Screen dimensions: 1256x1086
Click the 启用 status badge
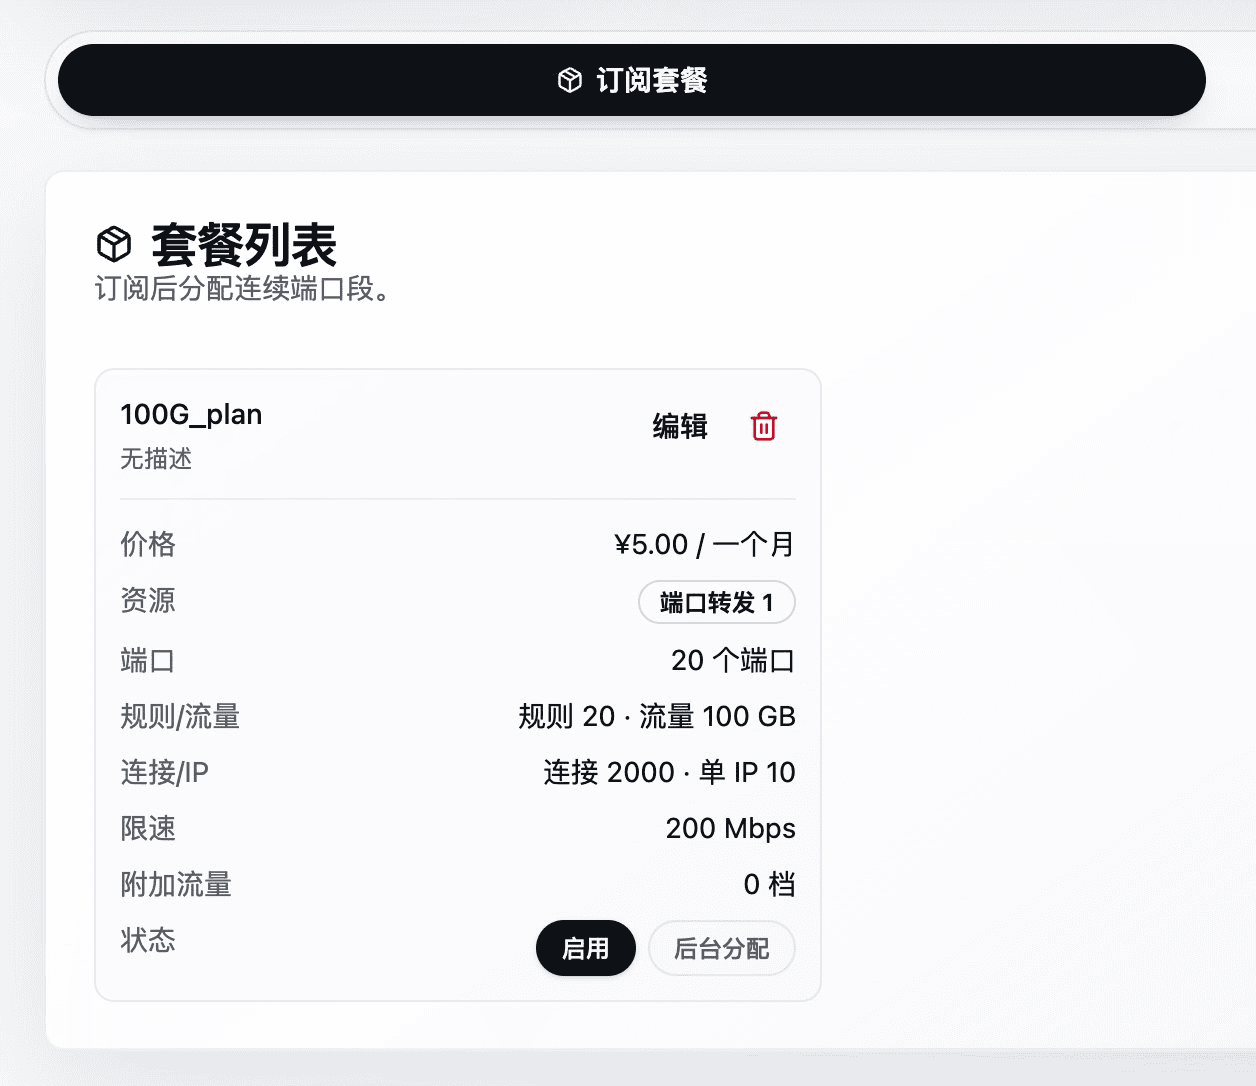[x=586, y=948]
